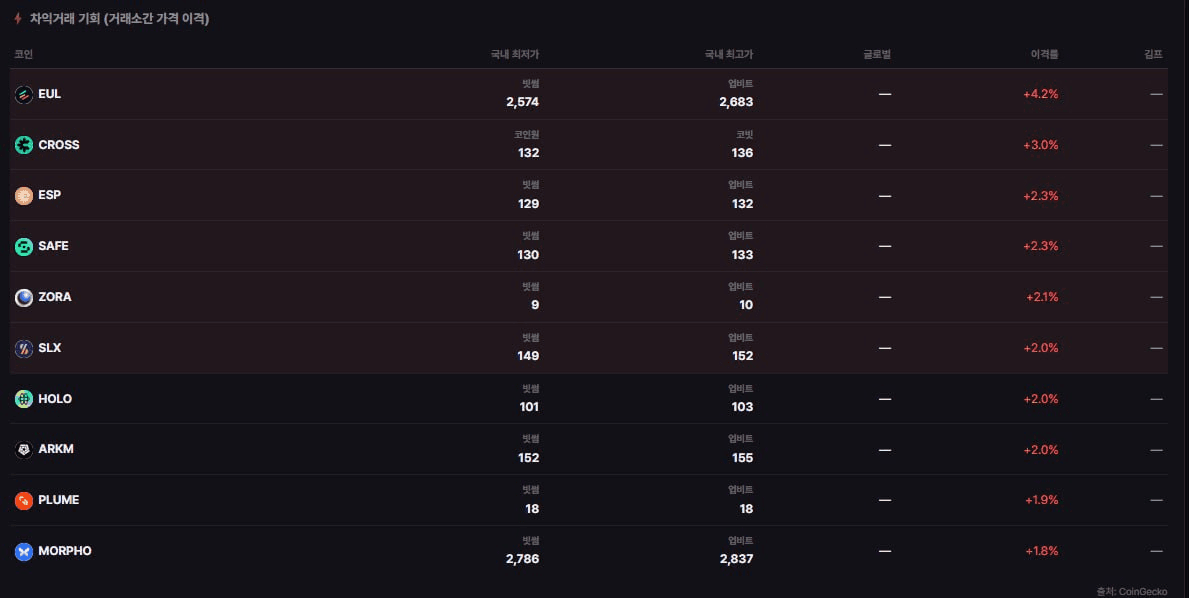This screenshot has height=598, width=1189.
Task: Click the EUL +4.2% spread value
Action: click(x=1040, y=94)
